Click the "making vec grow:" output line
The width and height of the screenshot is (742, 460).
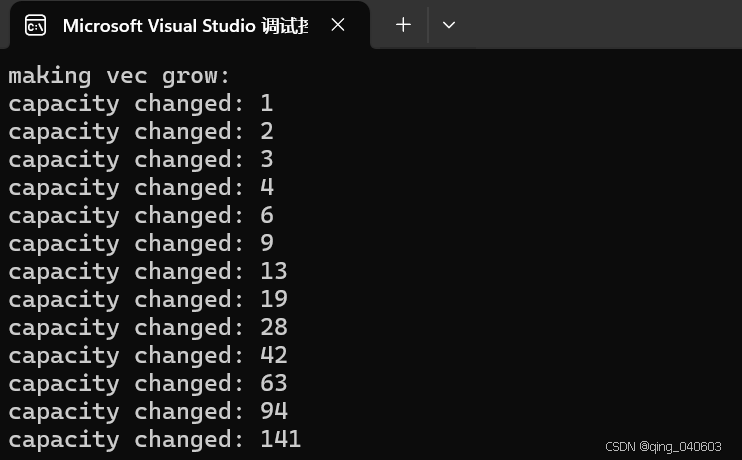click(x=120, y=76)
